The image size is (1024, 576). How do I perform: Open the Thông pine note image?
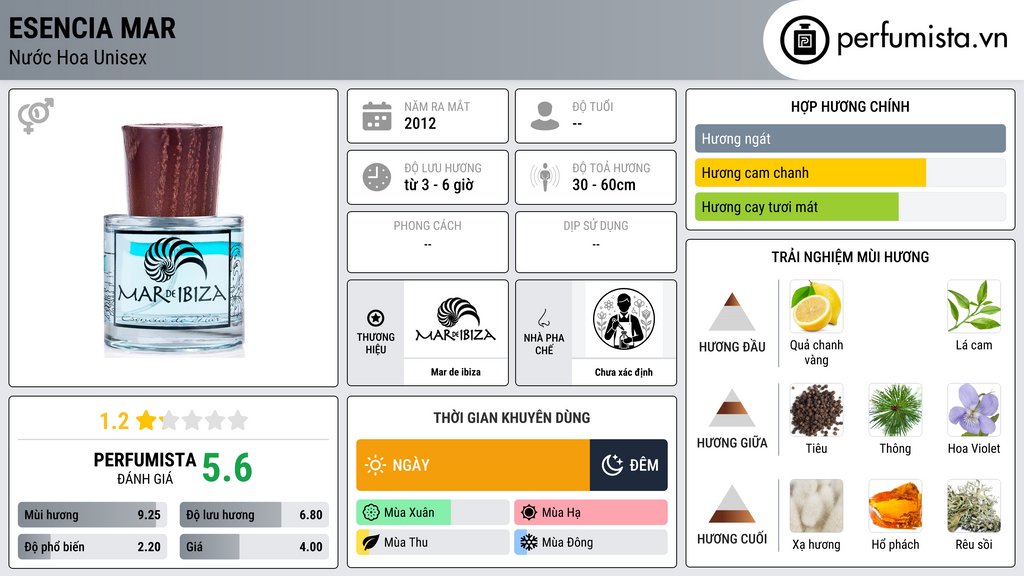click(x=895, y=410)
